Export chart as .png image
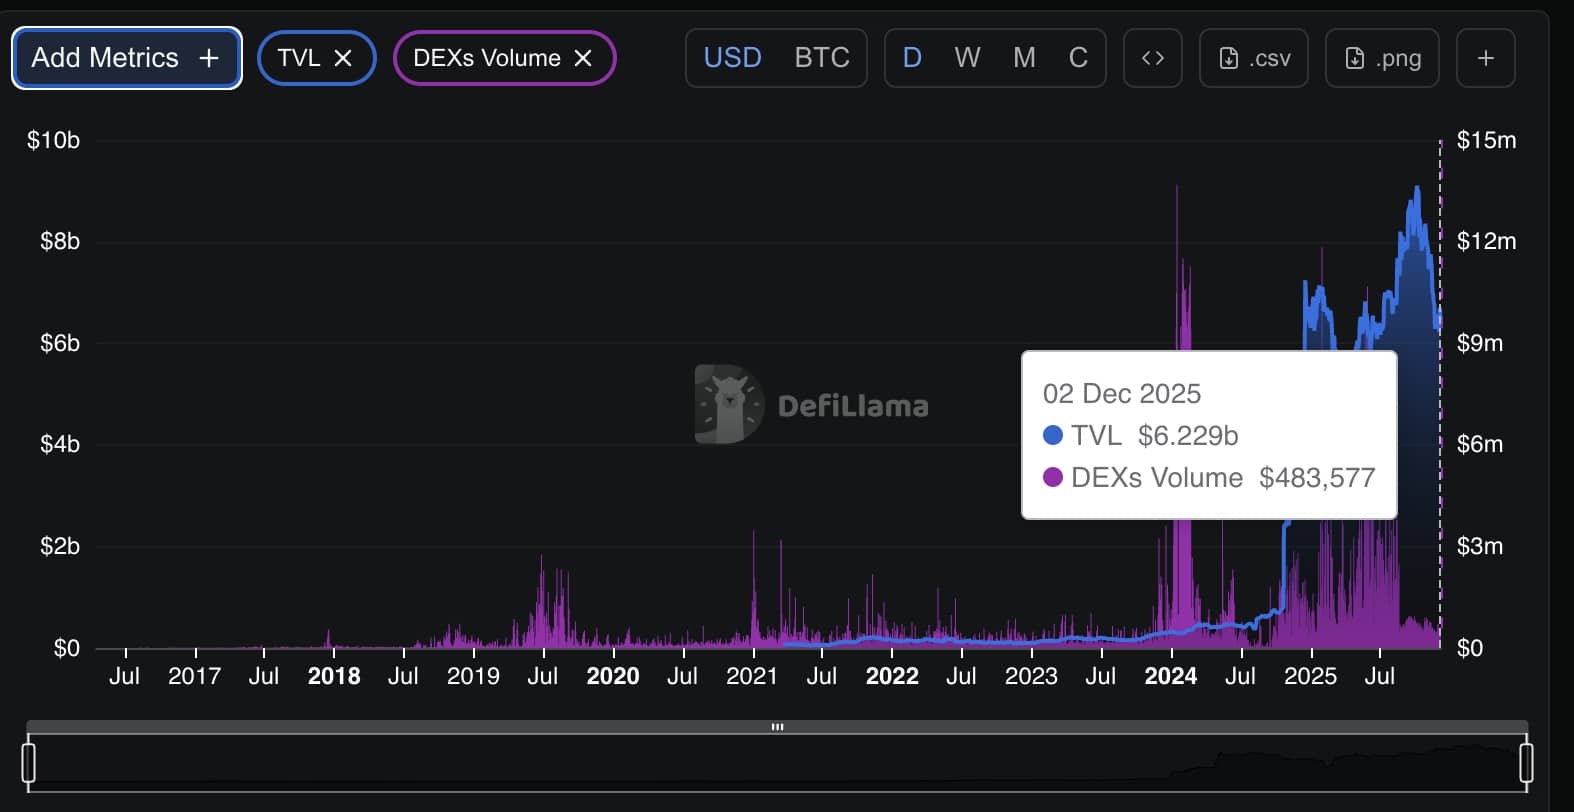 tap(1382, 58)
